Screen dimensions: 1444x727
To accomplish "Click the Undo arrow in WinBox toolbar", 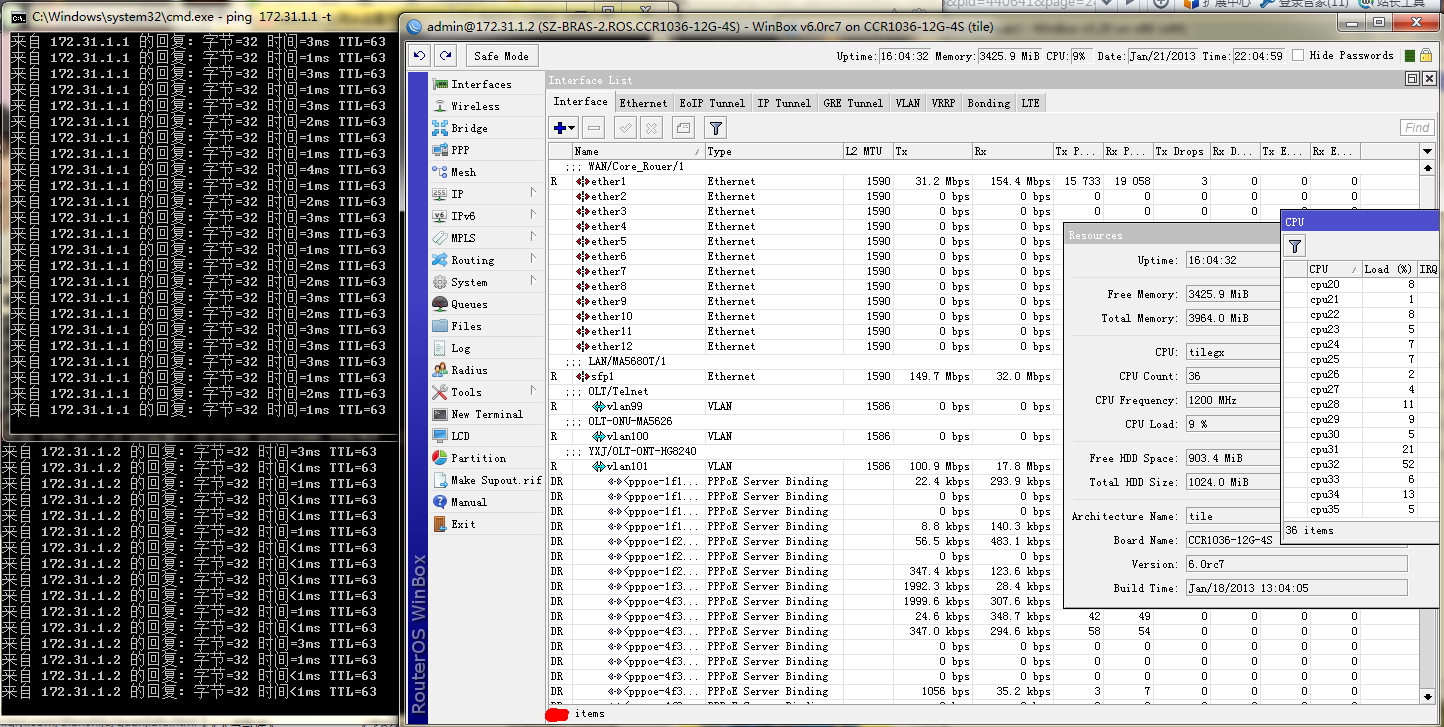I will tap(420, 56).
